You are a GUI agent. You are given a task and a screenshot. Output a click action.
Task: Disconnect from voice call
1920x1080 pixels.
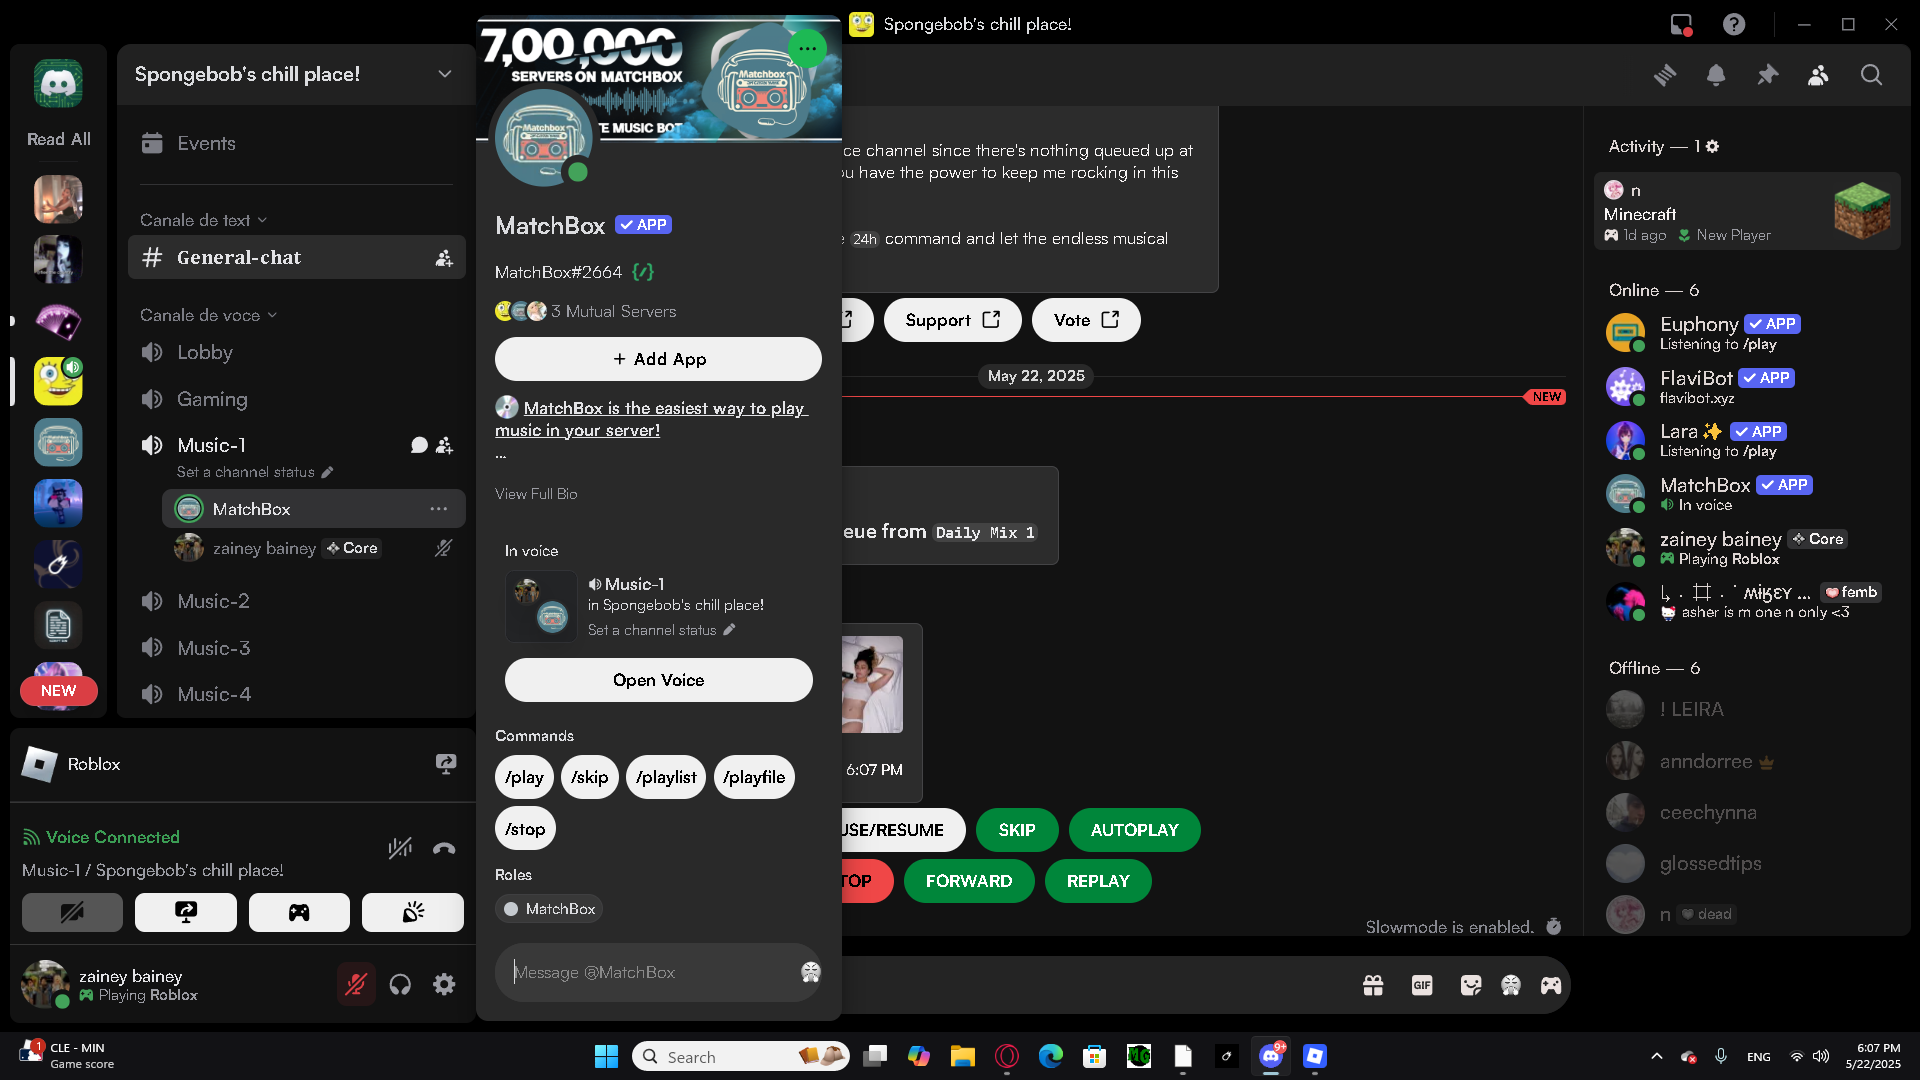444,848
